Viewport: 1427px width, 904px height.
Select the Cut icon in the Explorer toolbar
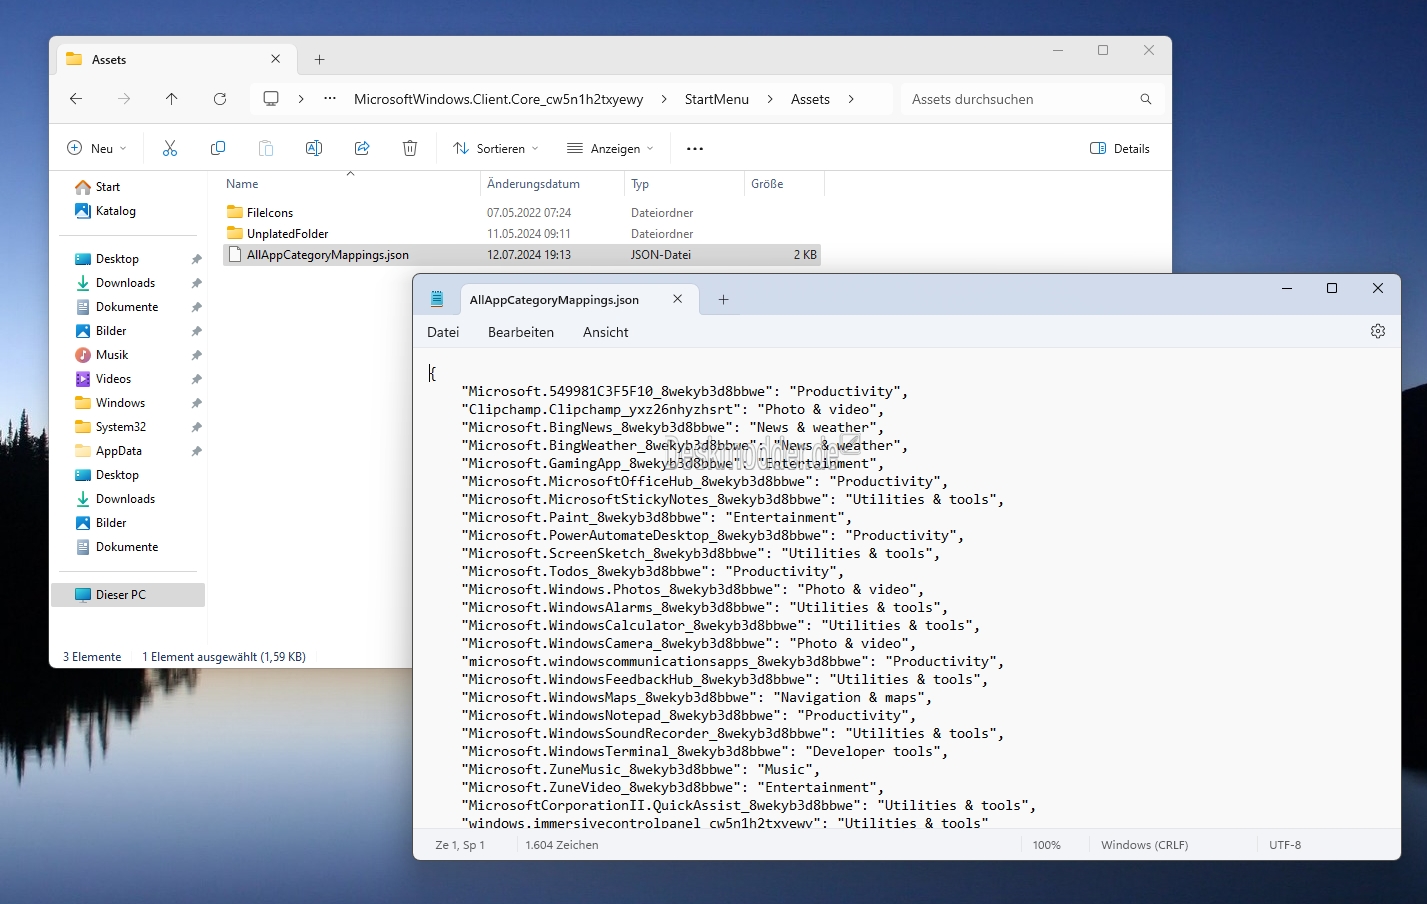click(x=170, y=147)
